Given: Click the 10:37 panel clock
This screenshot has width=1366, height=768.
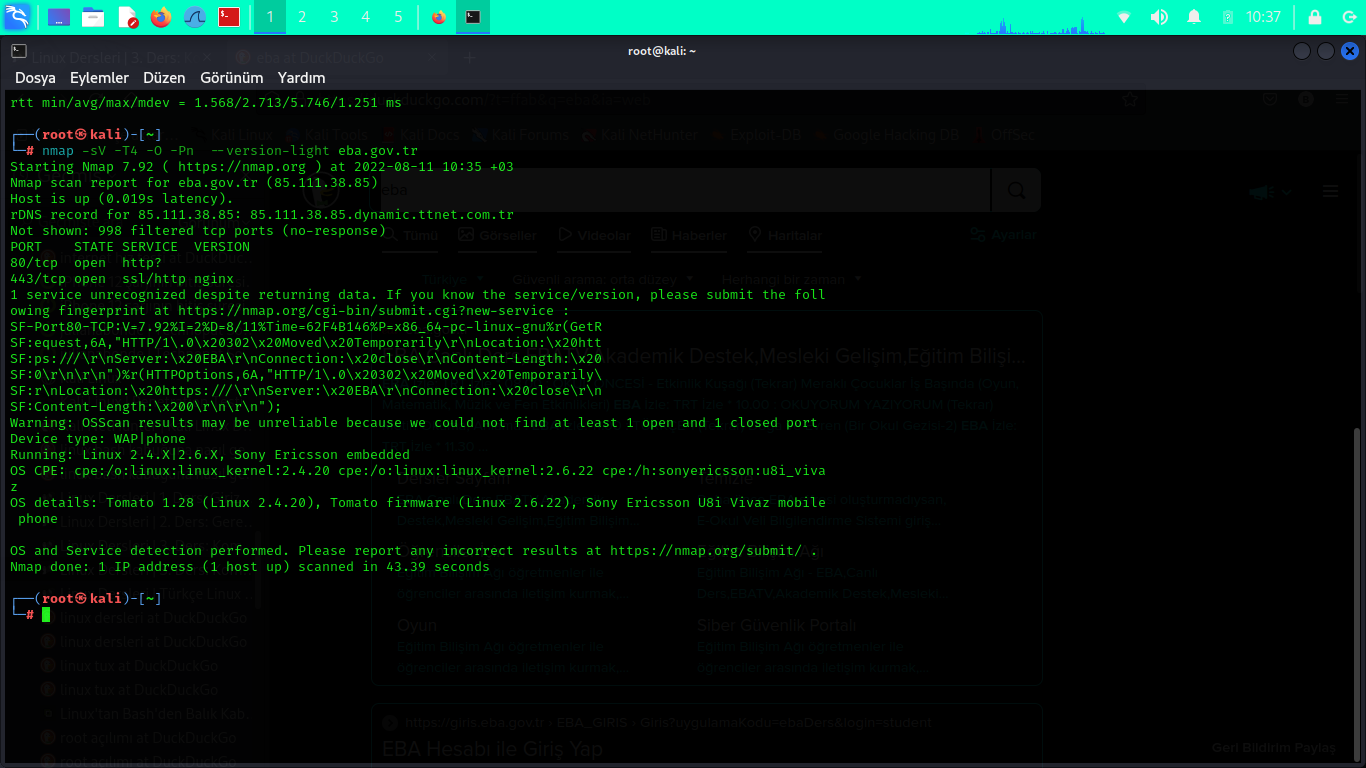Looking at the screenshot, I should [x=1264, y=17].
